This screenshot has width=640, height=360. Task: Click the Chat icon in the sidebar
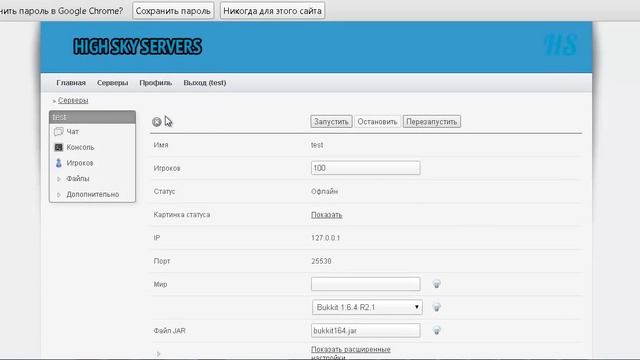tap(59, 131)
